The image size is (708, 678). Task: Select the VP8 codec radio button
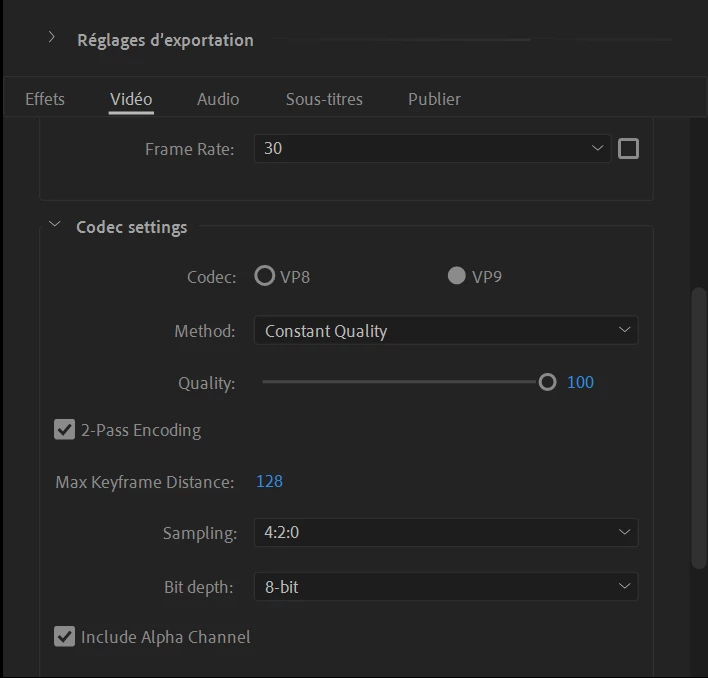pyautogui.click(x=265, y=276)
